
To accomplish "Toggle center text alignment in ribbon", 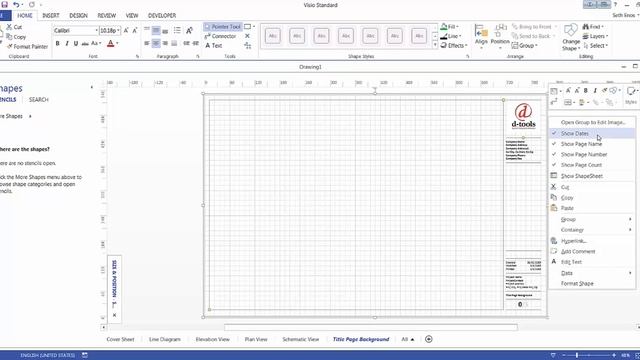I will pyautogui.click(x=156, y=43).
